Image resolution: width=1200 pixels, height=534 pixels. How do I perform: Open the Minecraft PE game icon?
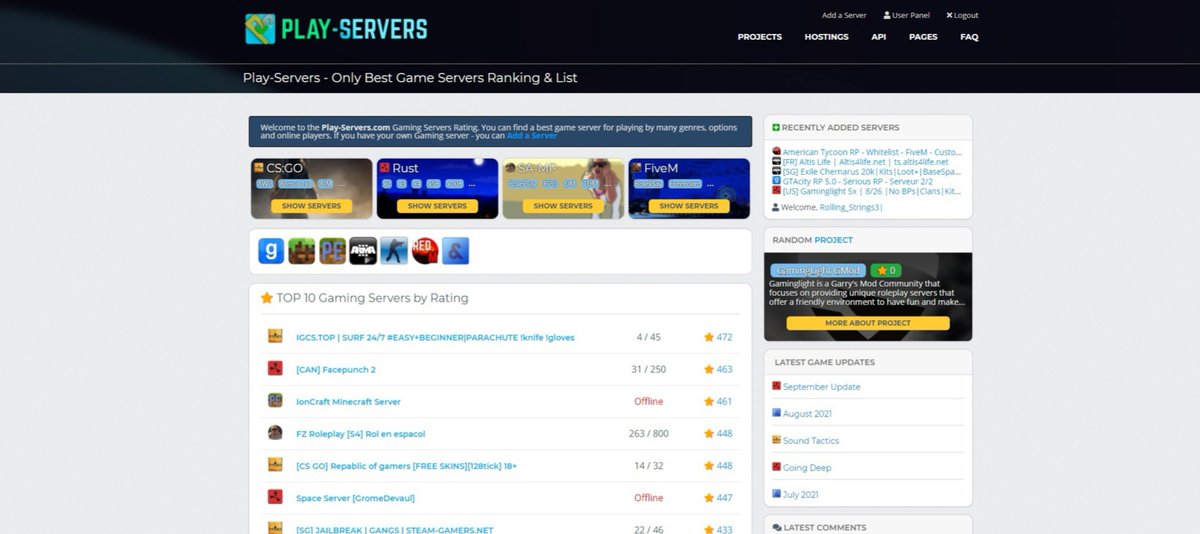pyautogui.click(x=333, y=251)
